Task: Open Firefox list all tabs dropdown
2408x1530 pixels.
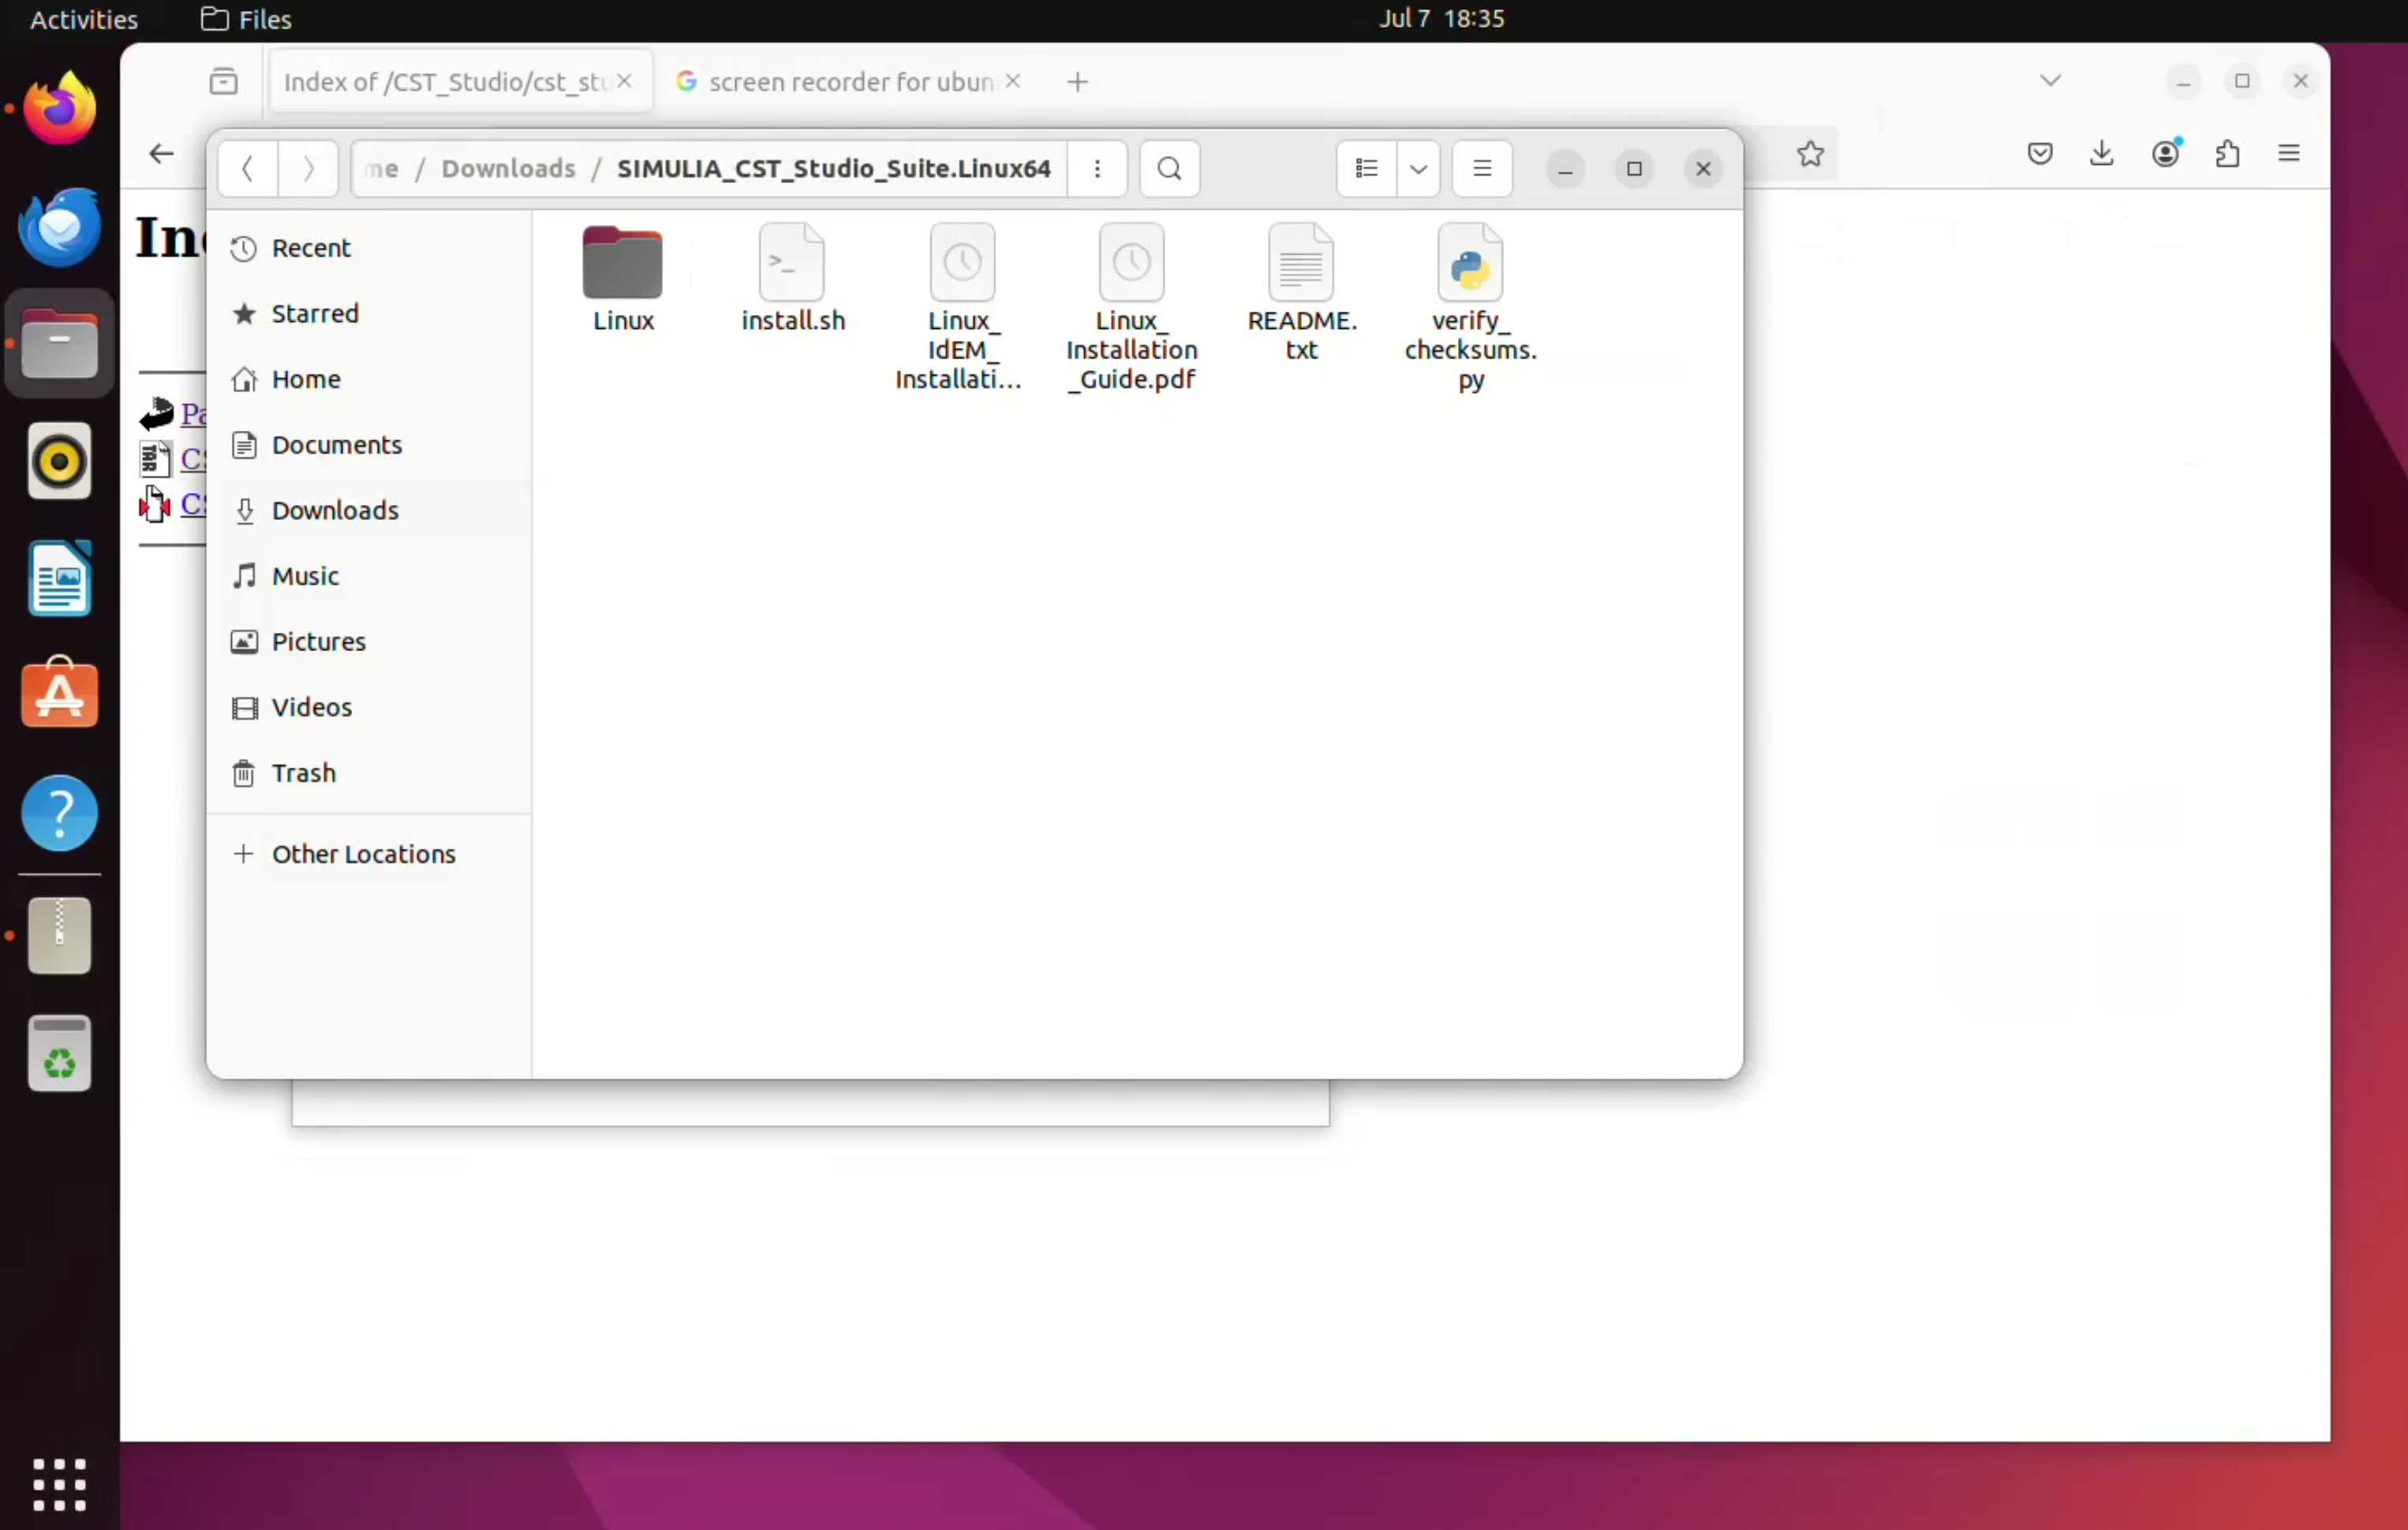Action: point(2051,80)
